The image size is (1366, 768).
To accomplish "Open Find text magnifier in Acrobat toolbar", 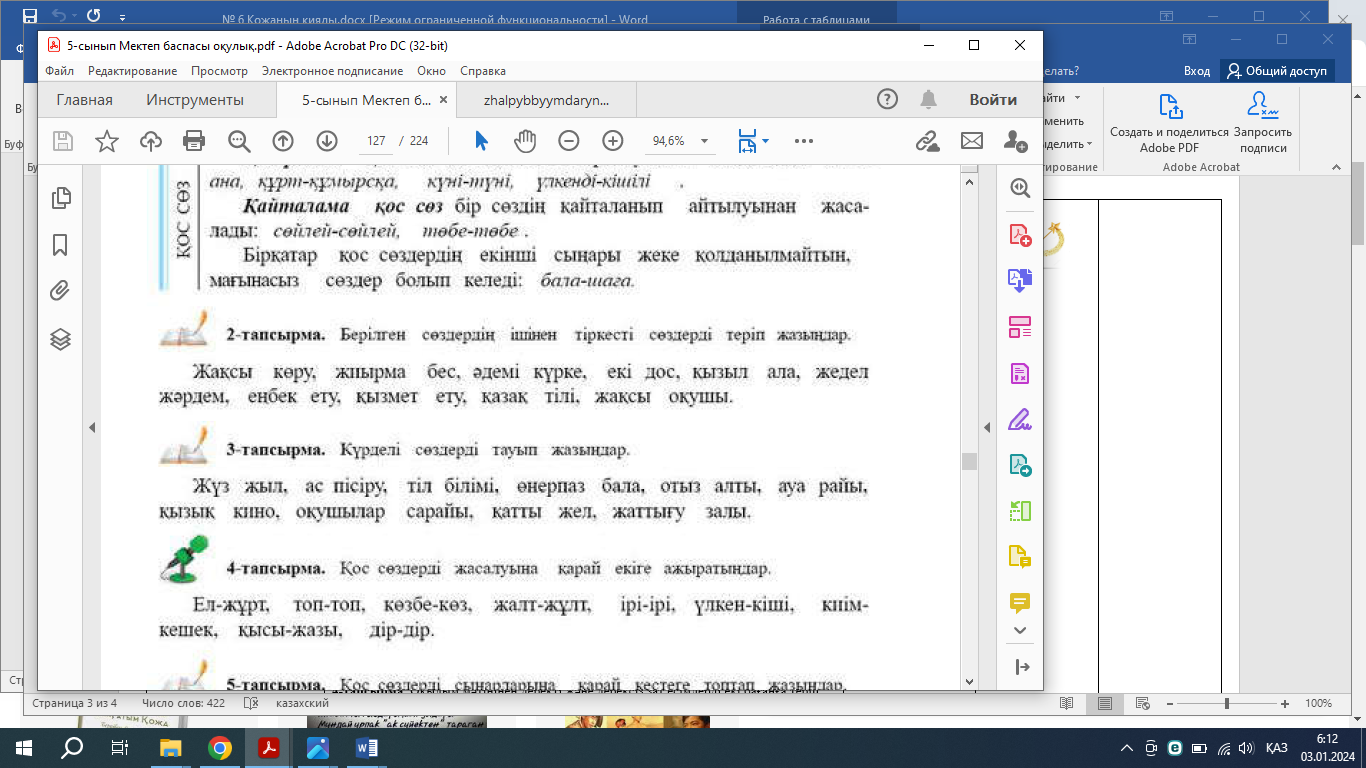I will tap(239, 141).
